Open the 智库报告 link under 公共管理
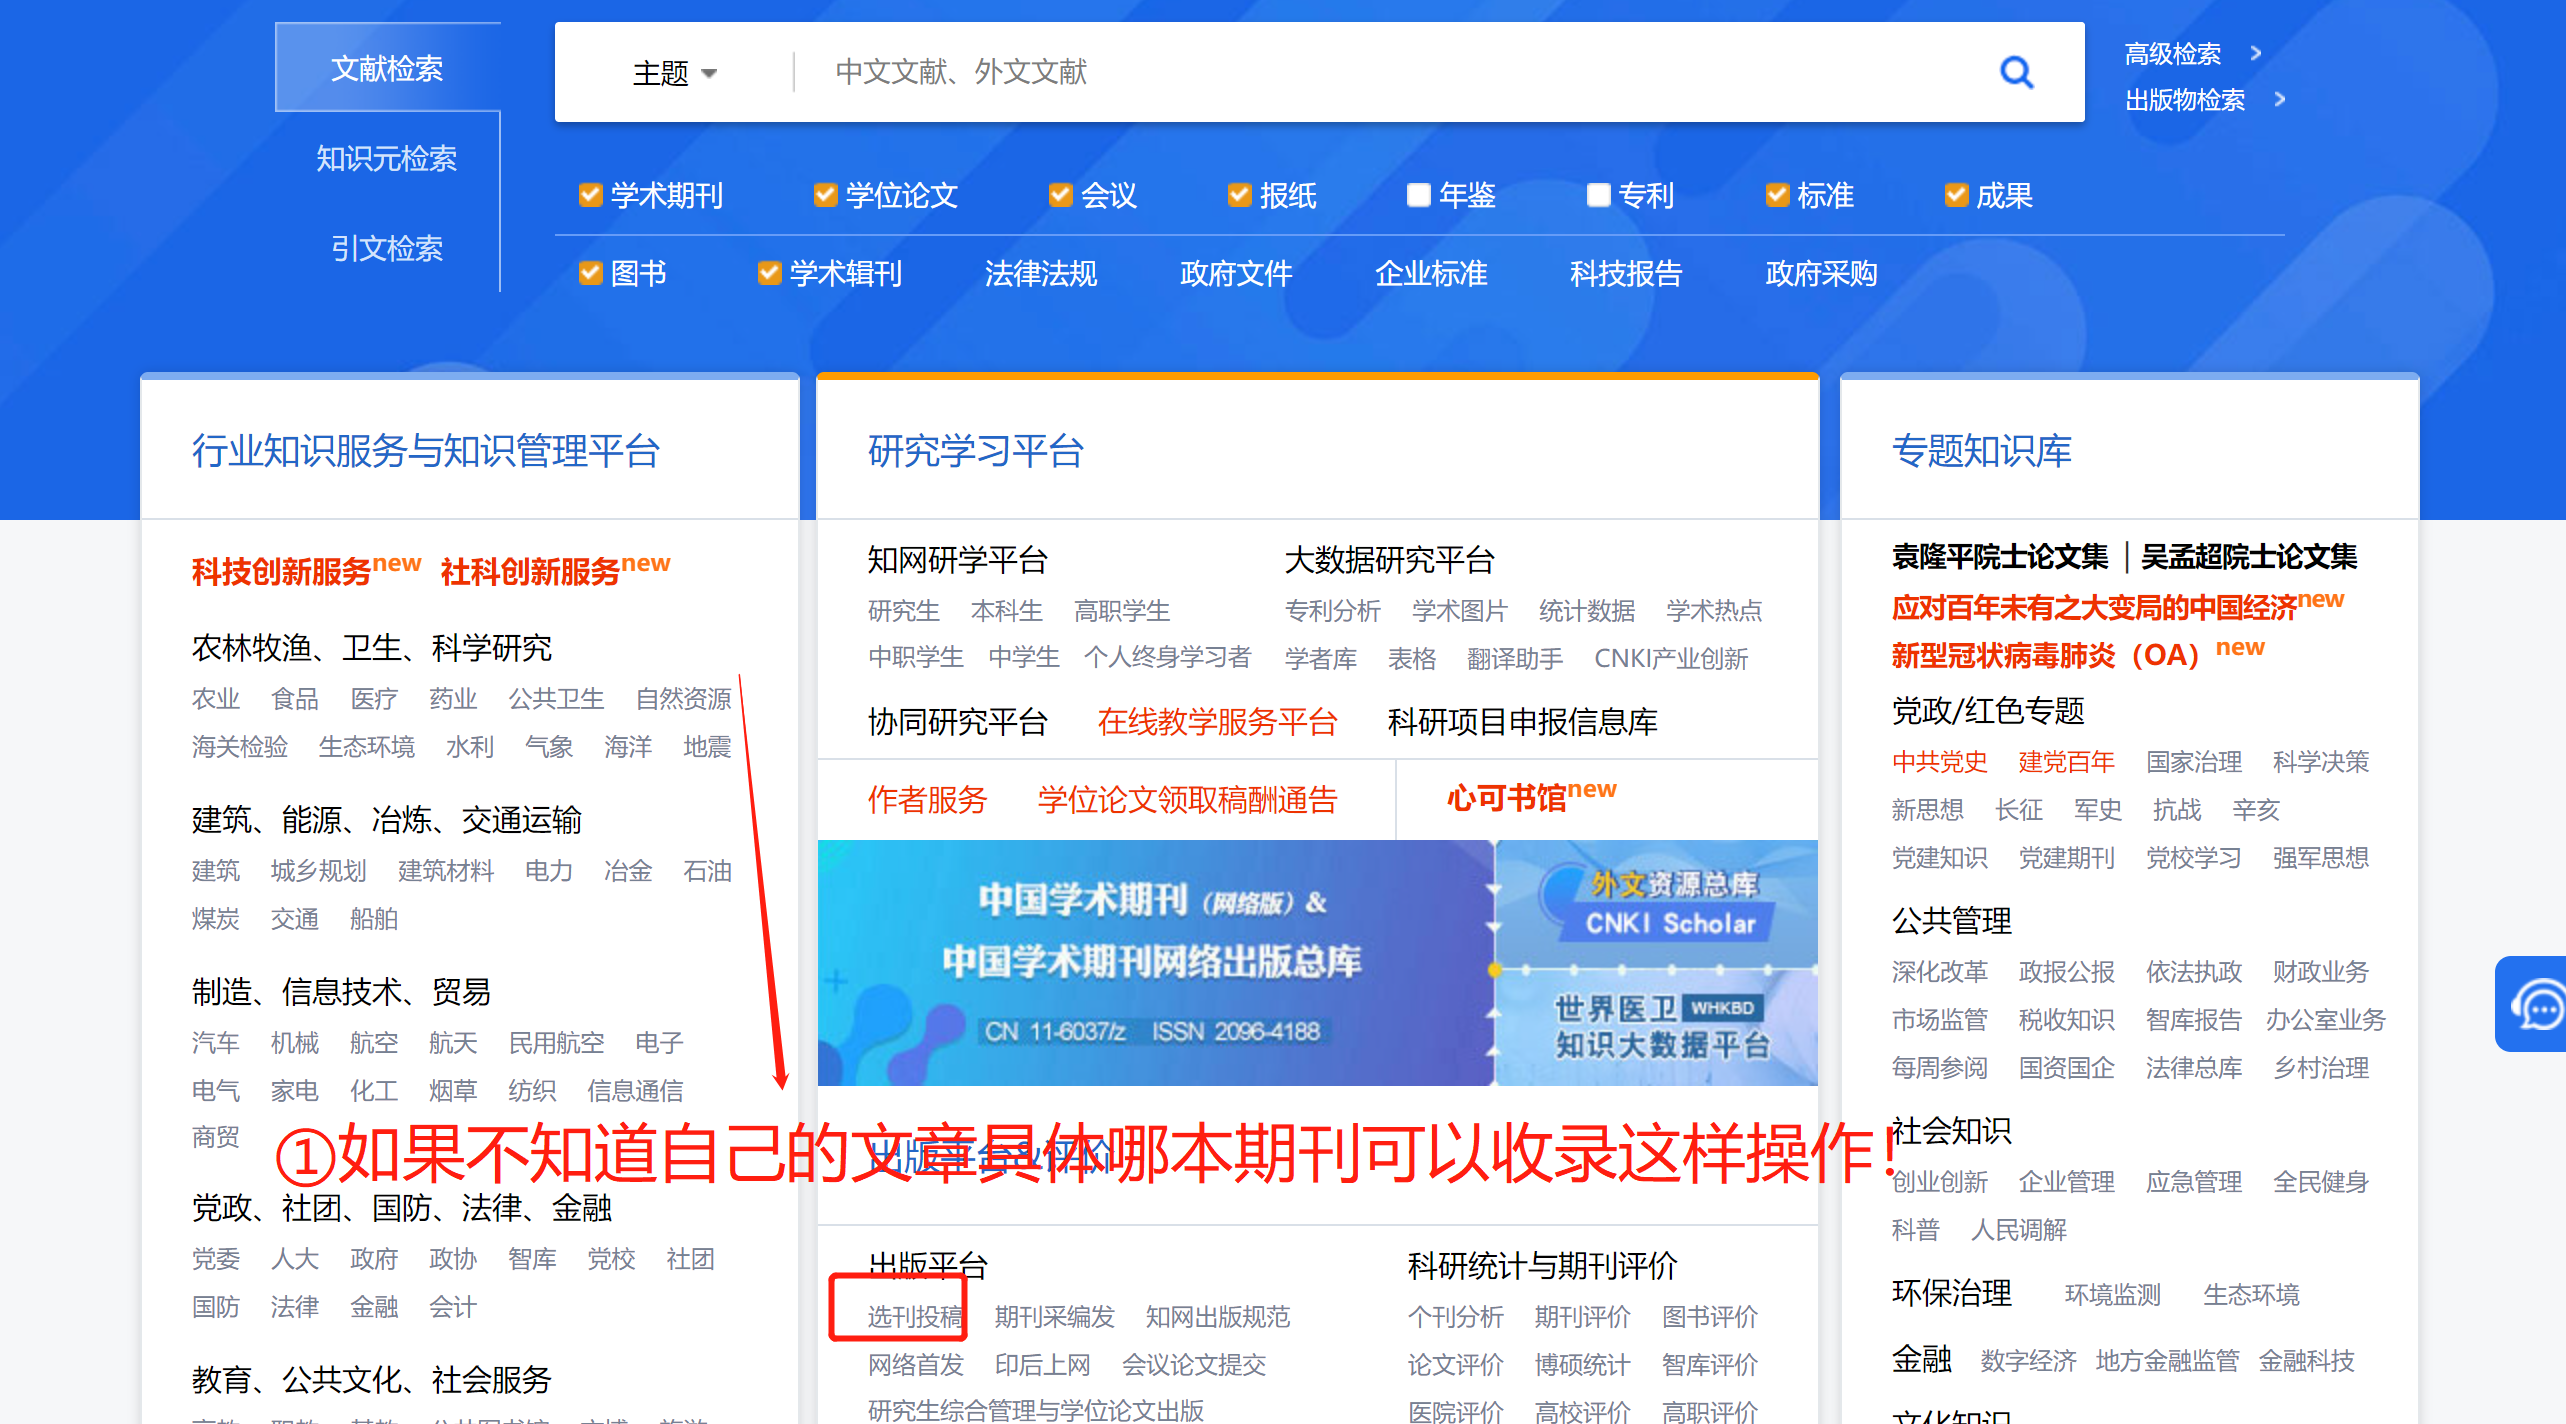Screen dimensions: 2566x1424 [2193, 1019]
